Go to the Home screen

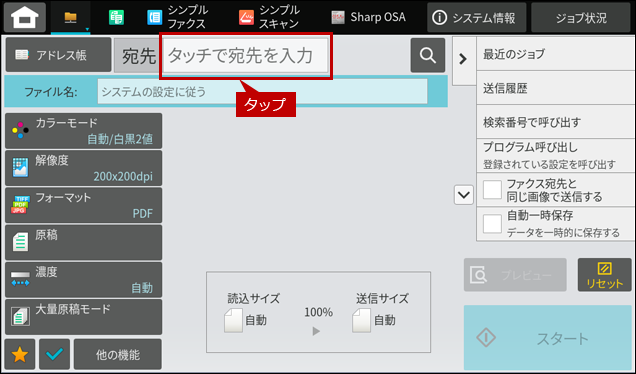pyautogui.click(x=25, y=17)
